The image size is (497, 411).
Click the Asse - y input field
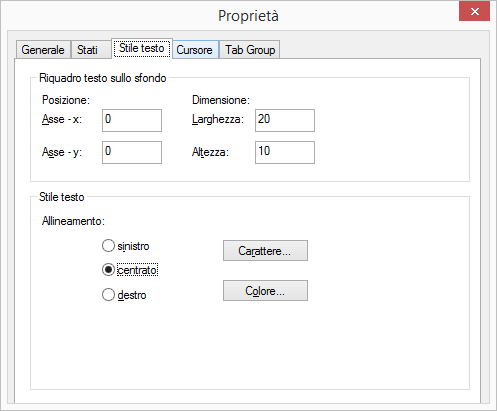point(132,152)
